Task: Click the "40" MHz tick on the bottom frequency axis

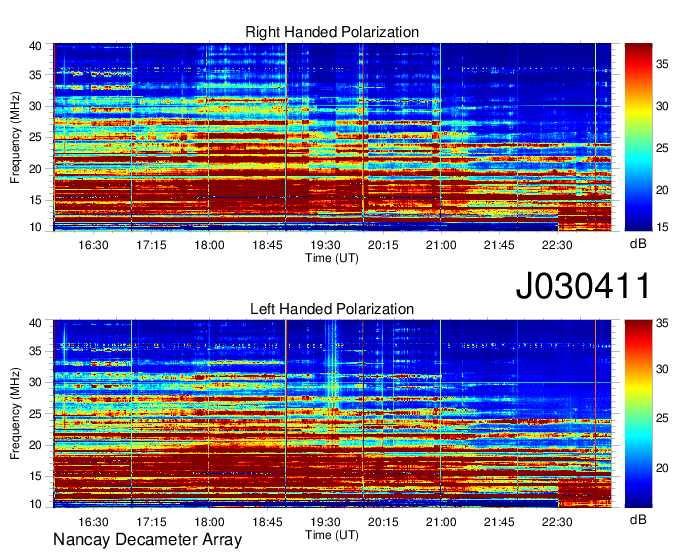Action: 35,323
